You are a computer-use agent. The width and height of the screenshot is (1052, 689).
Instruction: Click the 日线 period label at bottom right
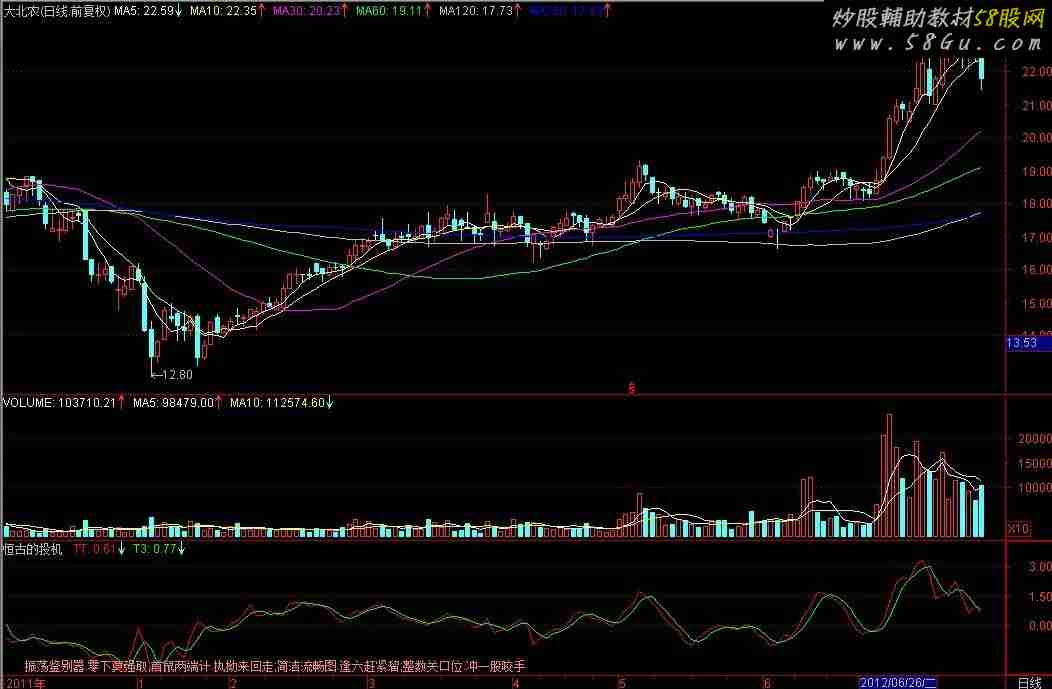1028,682
